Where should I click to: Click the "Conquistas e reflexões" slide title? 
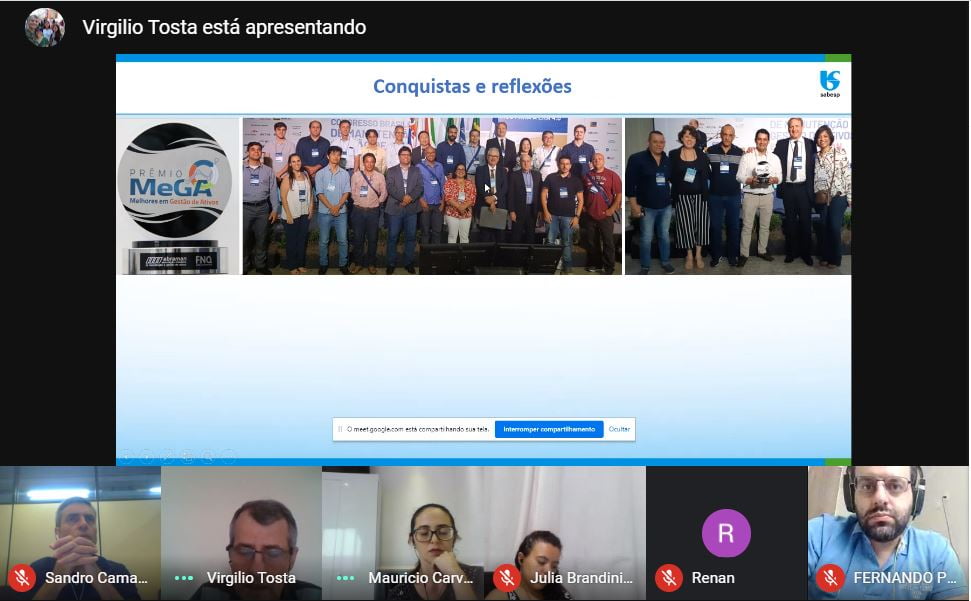pos(472,86)
